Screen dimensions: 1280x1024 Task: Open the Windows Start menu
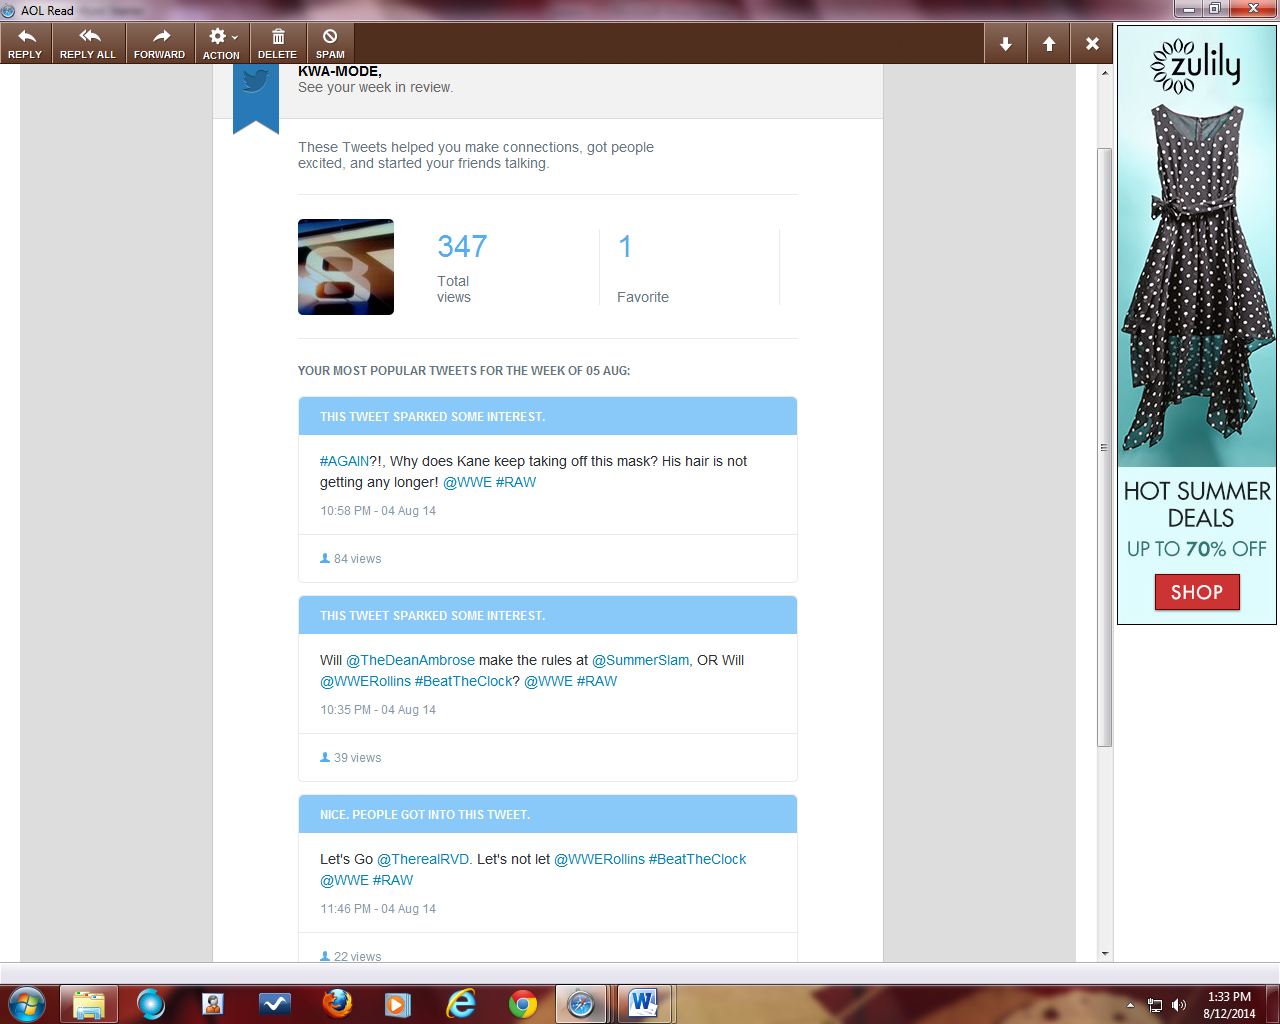(26, 1004)
